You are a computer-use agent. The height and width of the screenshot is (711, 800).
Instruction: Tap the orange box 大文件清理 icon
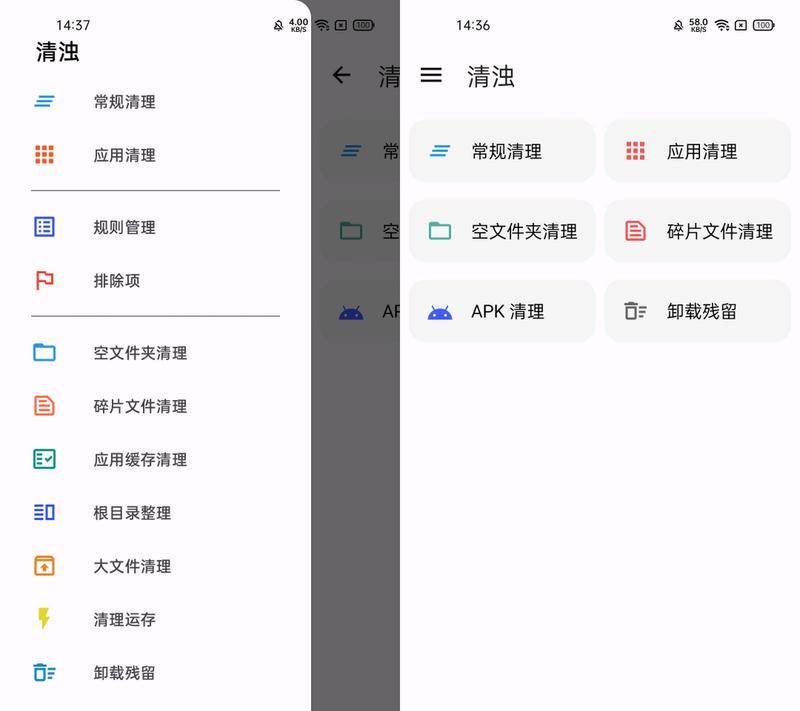click(44, 566)
